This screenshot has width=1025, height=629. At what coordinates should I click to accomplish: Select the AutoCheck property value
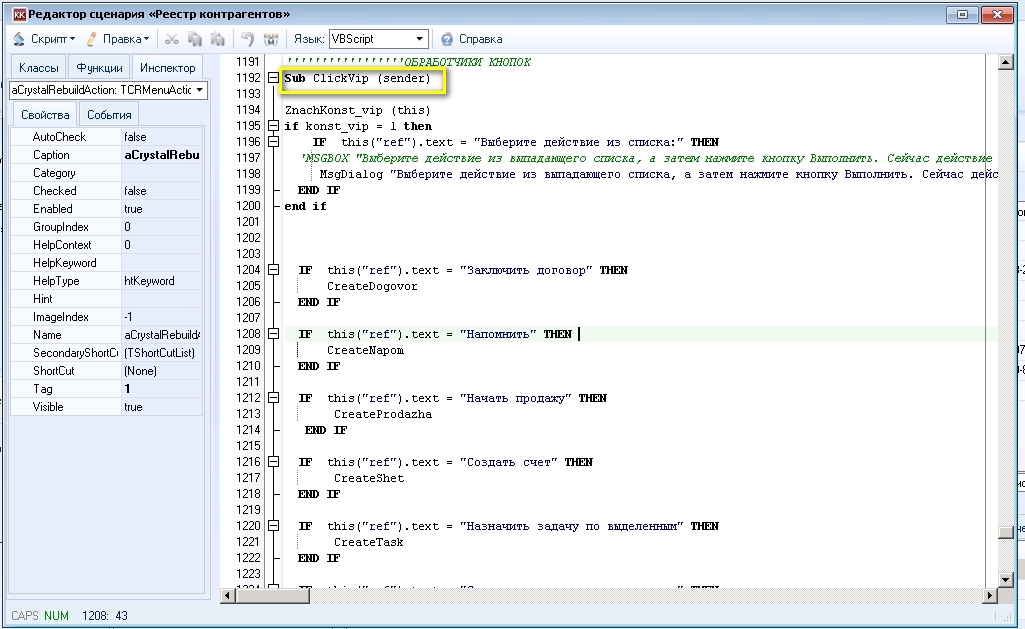pos(161,137)
